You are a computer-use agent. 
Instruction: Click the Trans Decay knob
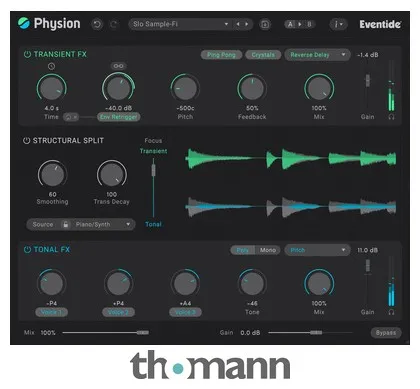point(112,174)
